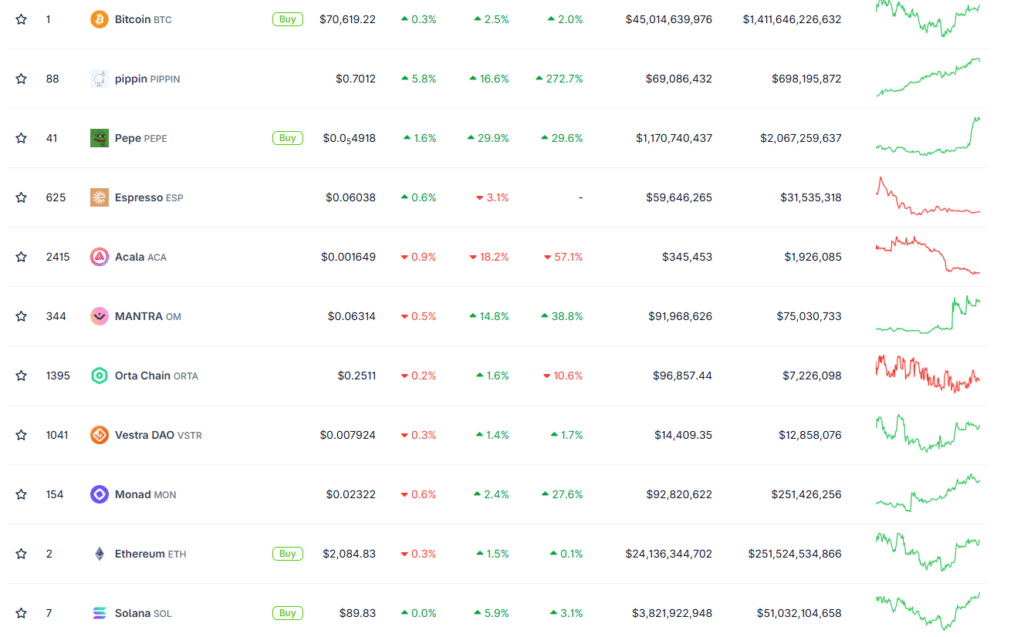Star Bitcoin to add to watchlist

click(21, 19)
